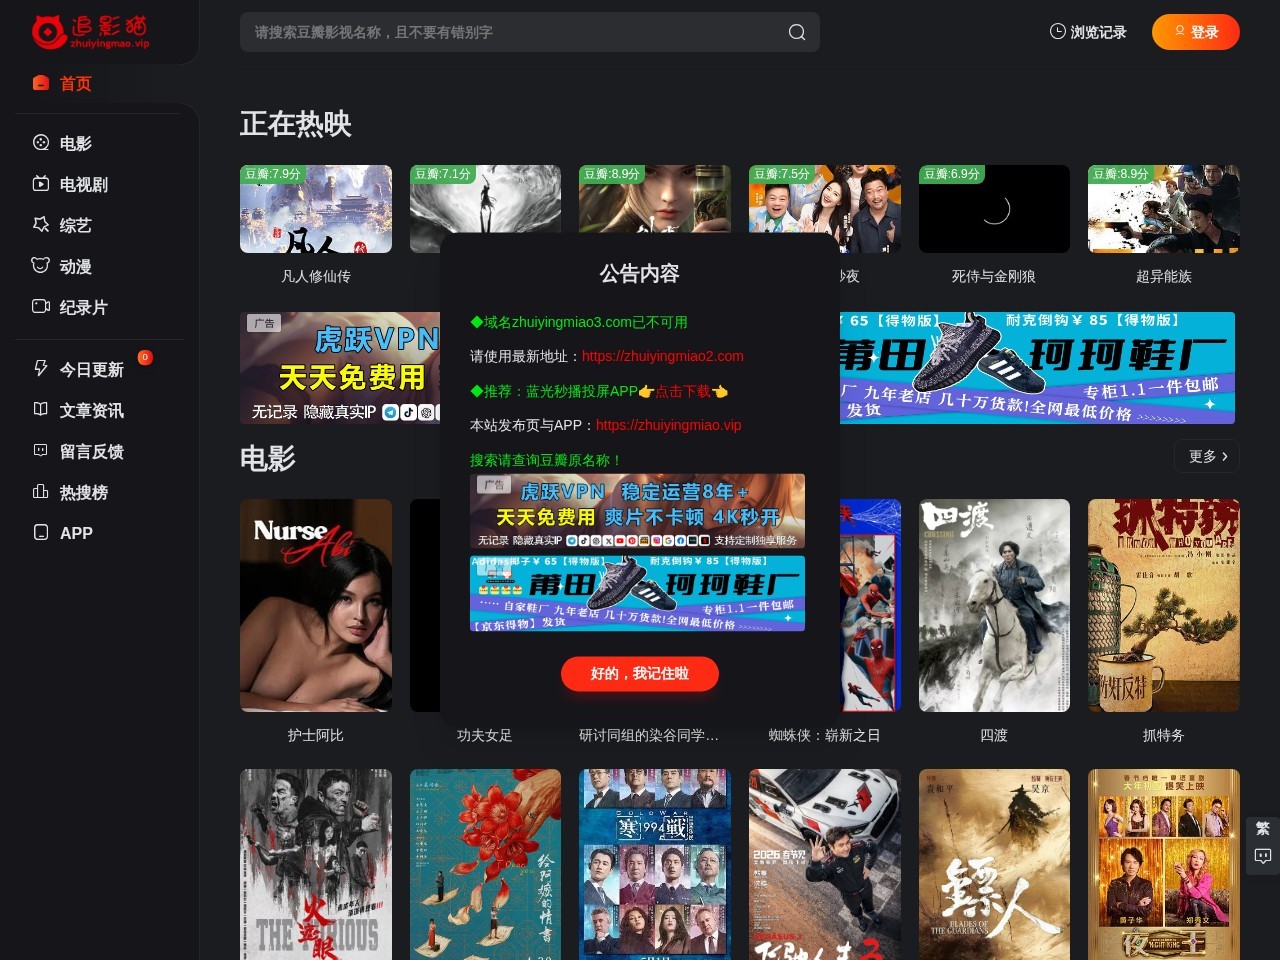
Task: Click the red update count badge
Action: point(145,357)
